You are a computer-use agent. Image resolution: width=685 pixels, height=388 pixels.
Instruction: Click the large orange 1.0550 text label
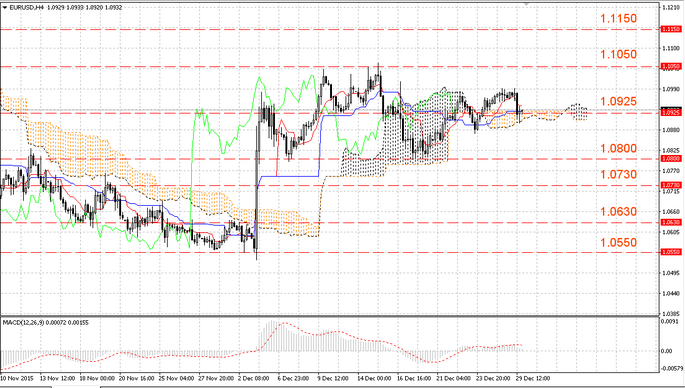pos(619,242)
